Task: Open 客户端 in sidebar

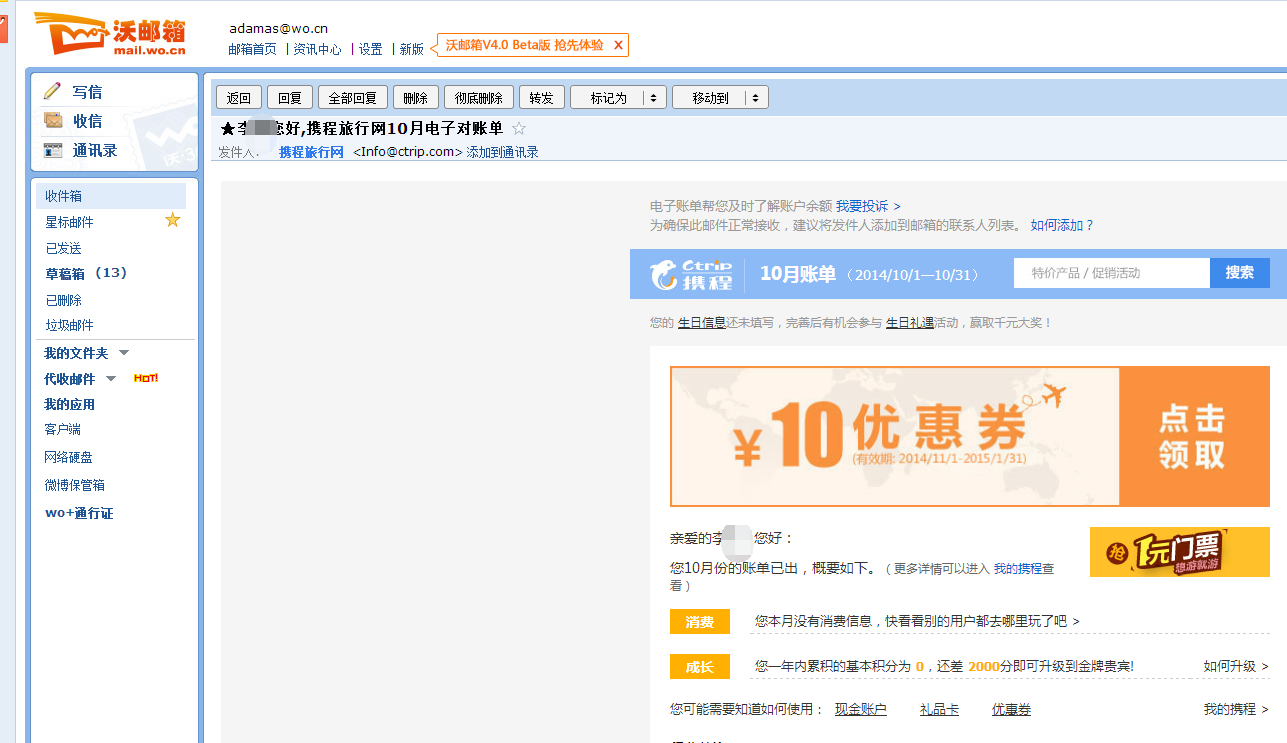Action: 62,429
